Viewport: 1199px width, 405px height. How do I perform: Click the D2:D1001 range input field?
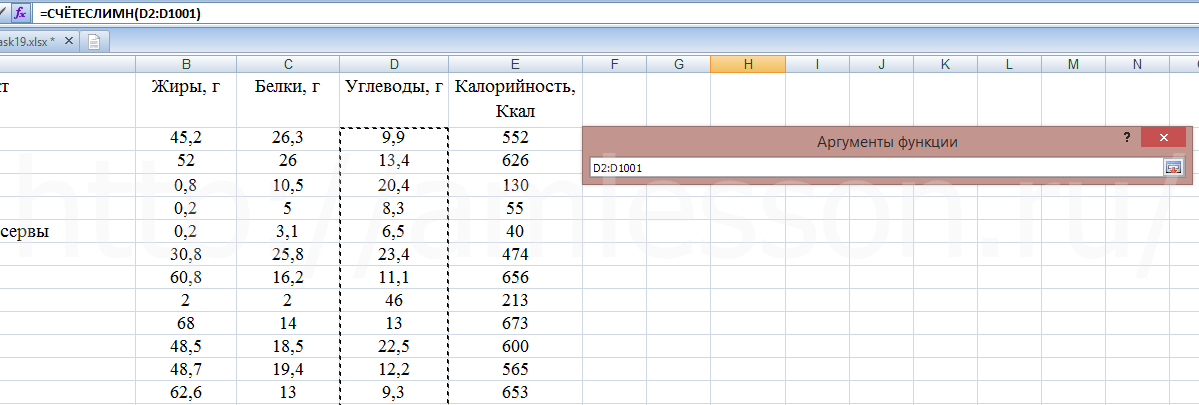[x=876, y=167]
